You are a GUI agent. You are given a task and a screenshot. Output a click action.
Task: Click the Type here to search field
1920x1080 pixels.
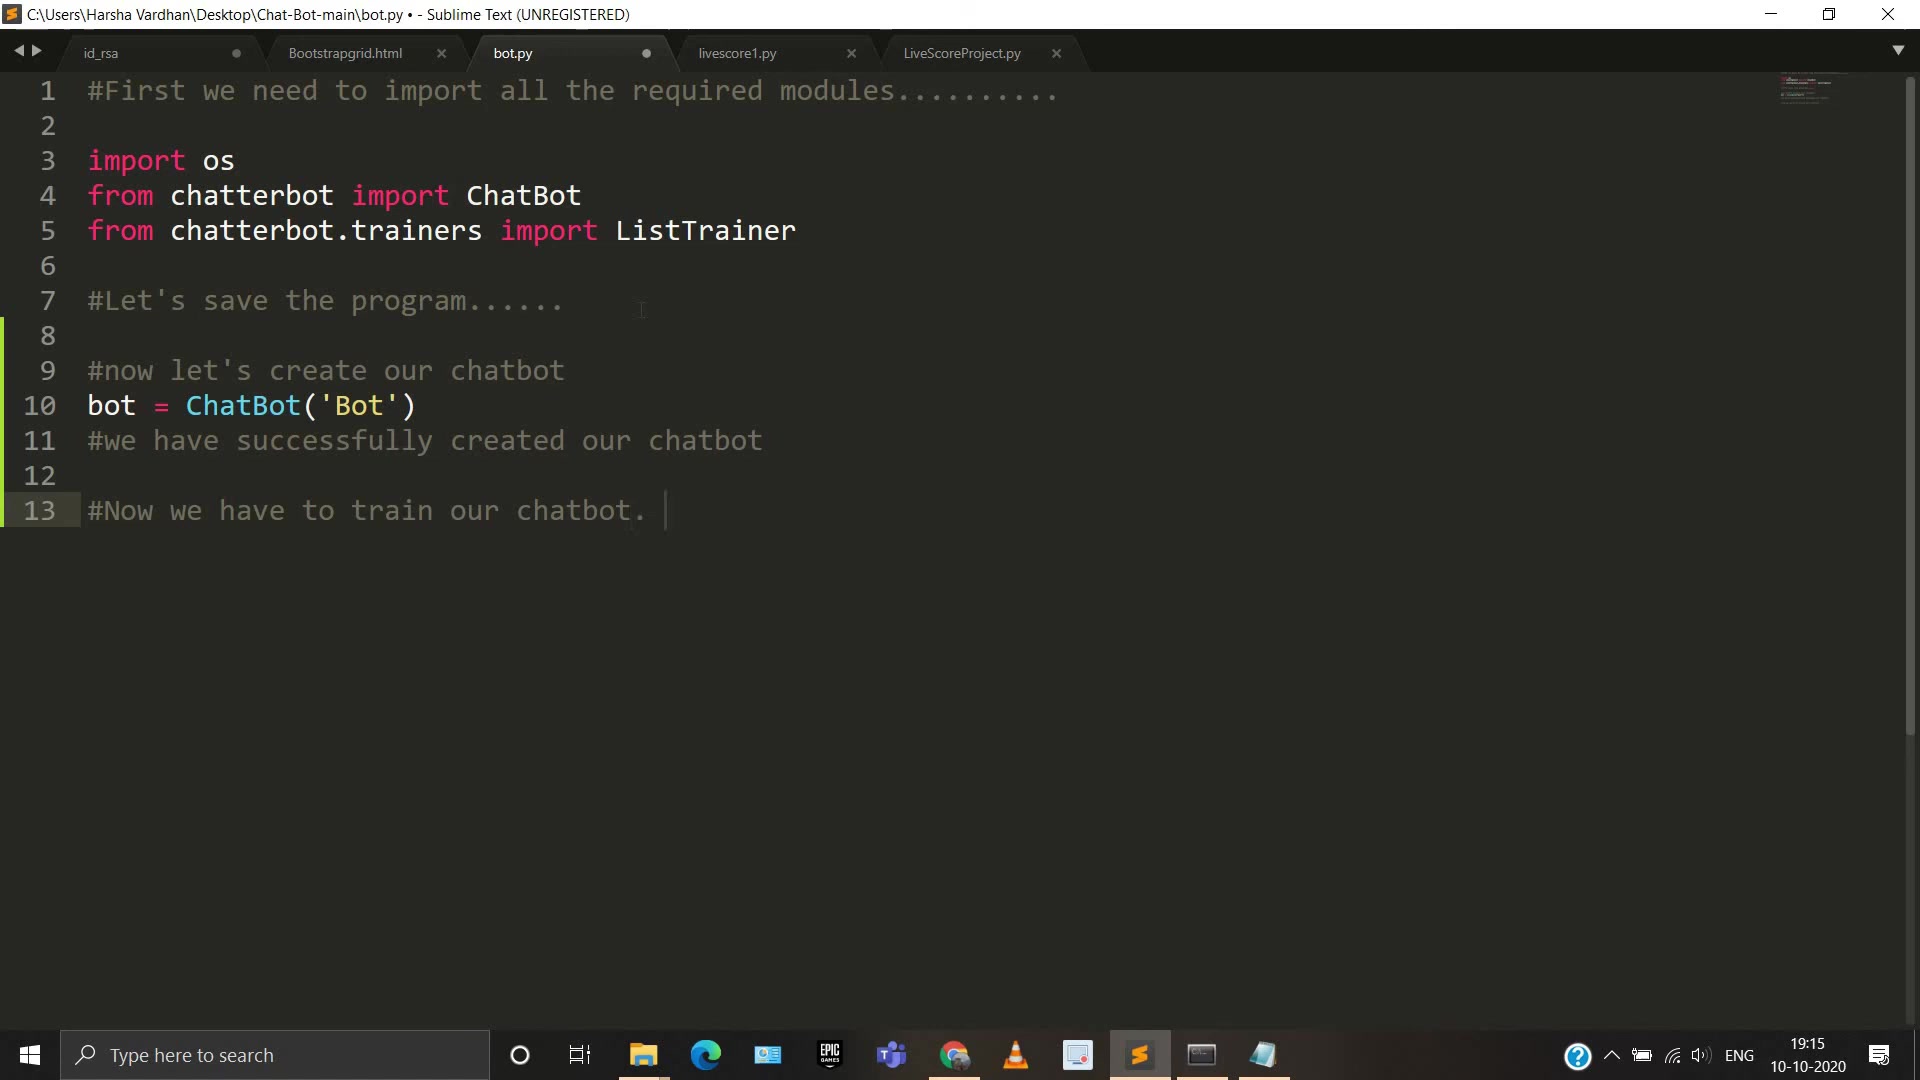pos(275,1055)
